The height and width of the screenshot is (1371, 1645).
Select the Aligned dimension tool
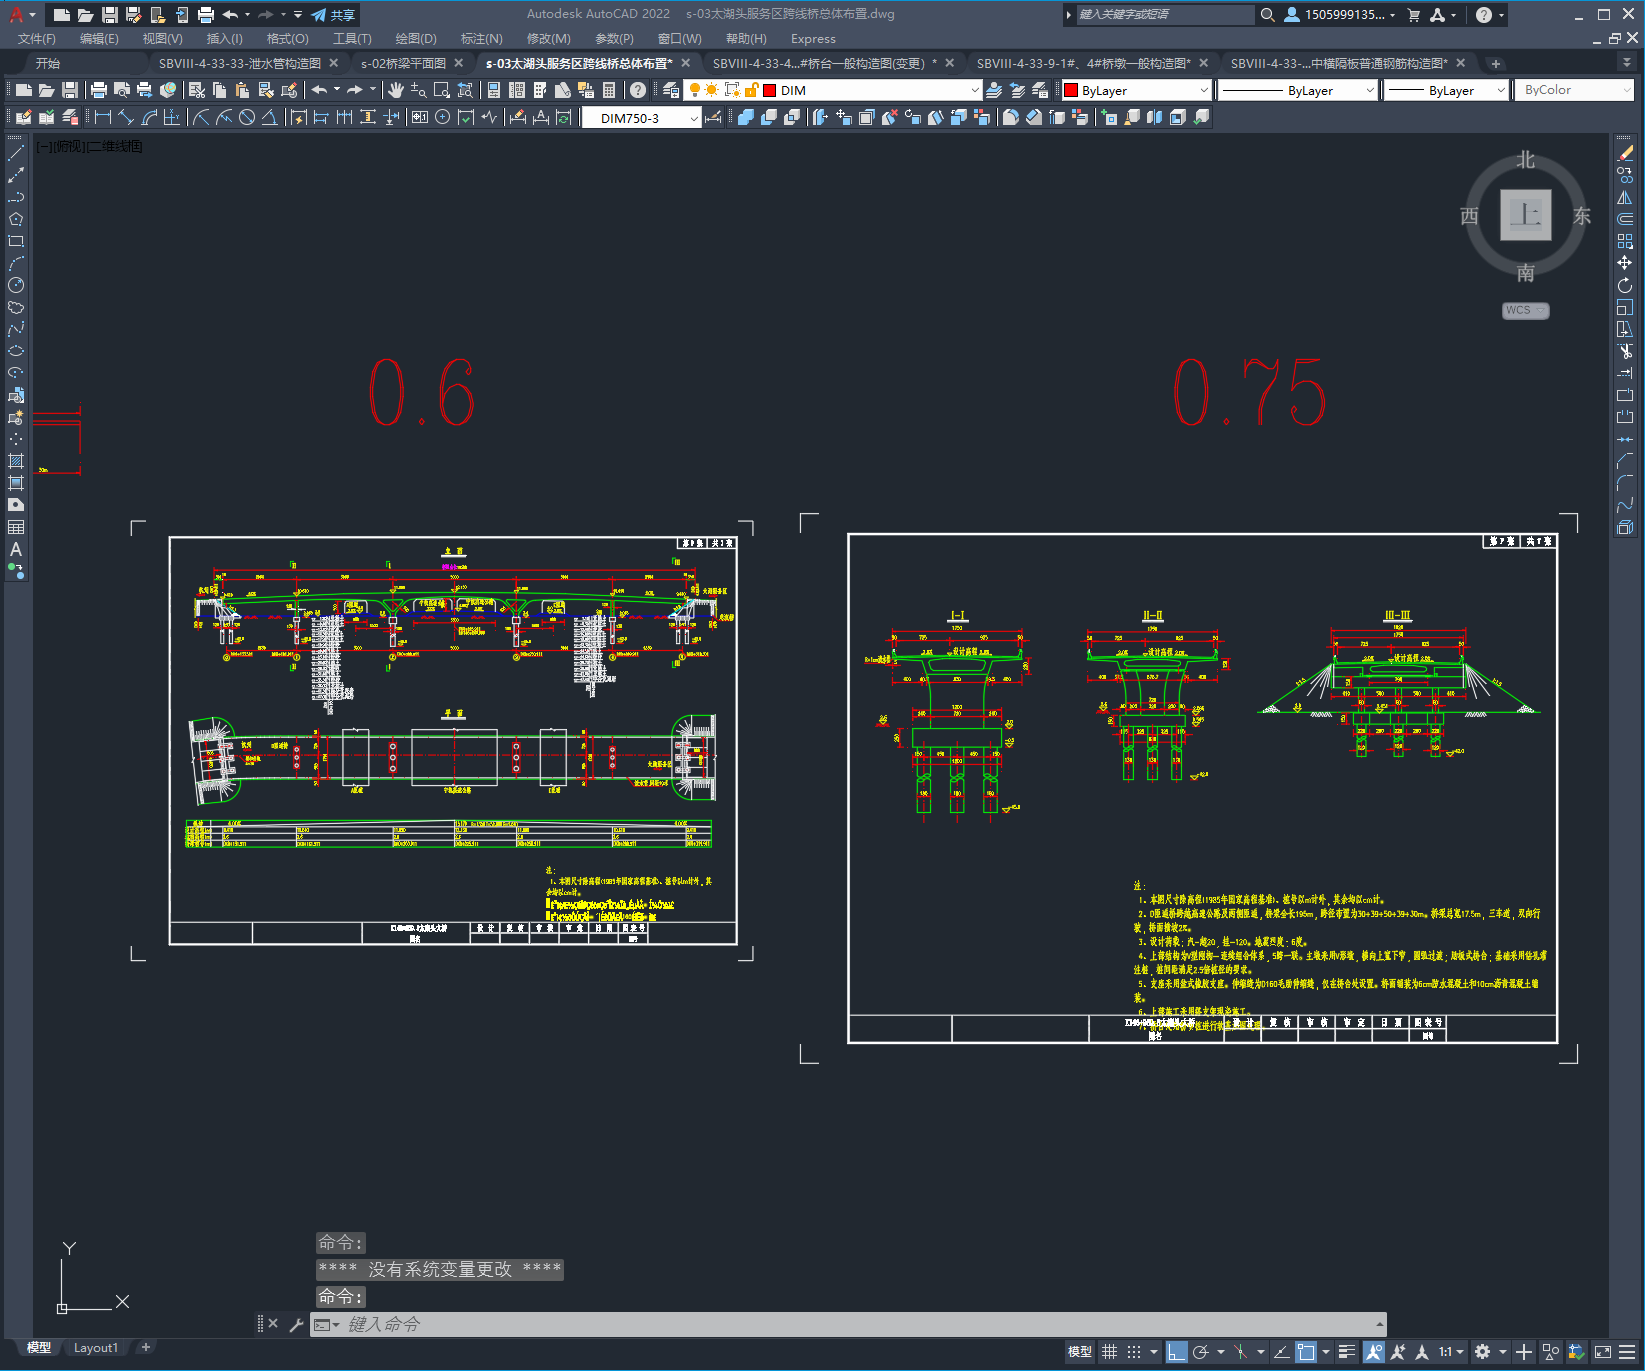click(x=126, y=117)
